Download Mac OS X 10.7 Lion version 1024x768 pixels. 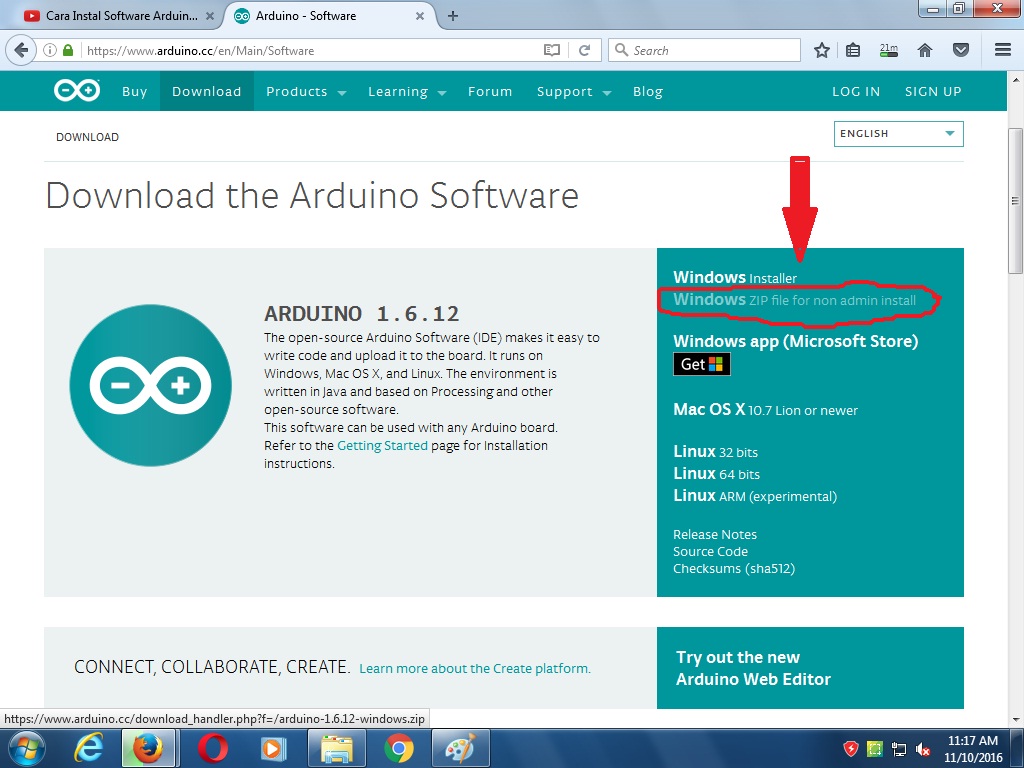coord(765,409)
